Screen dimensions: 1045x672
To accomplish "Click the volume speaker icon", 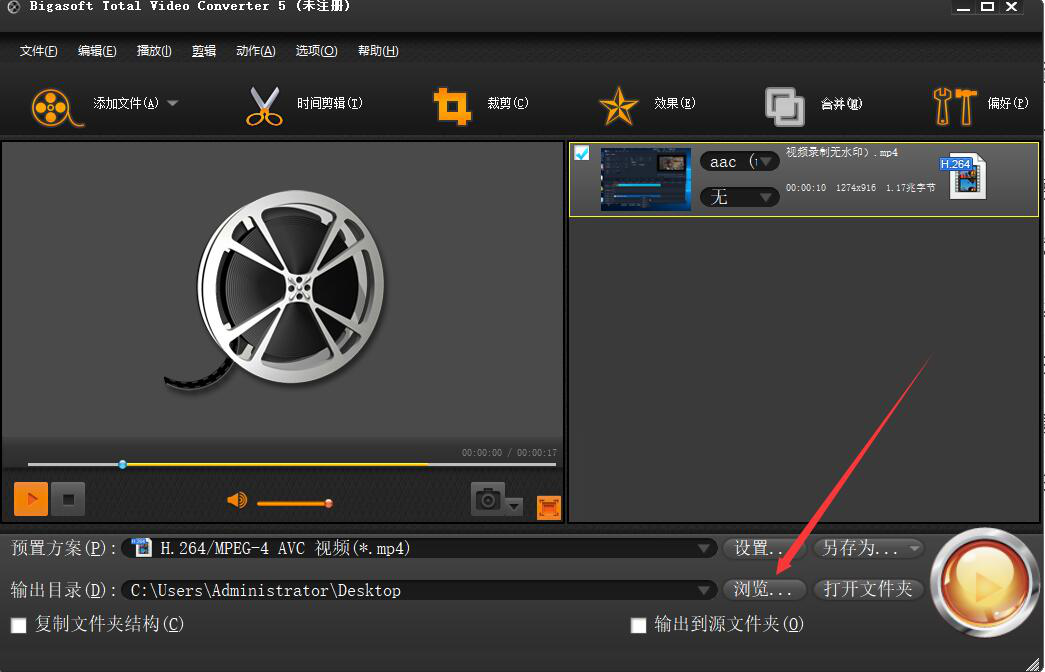I will 237,500.
